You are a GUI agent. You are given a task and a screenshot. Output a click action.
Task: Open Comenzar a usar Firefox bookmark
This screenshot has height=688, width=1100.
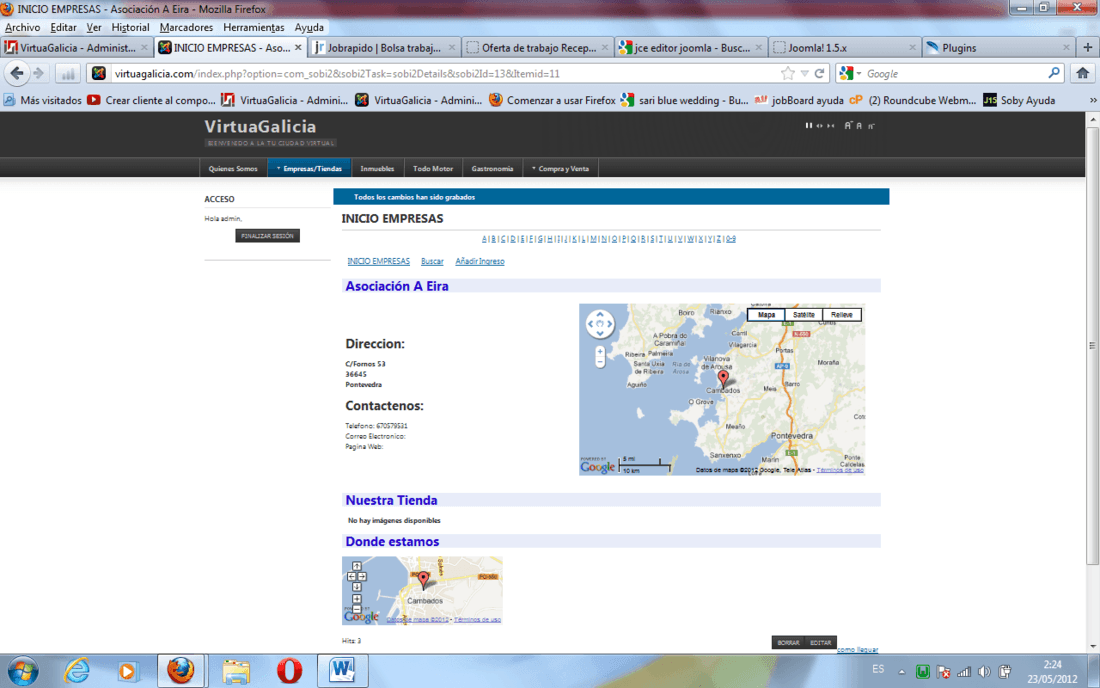click(x=552, y=100)
